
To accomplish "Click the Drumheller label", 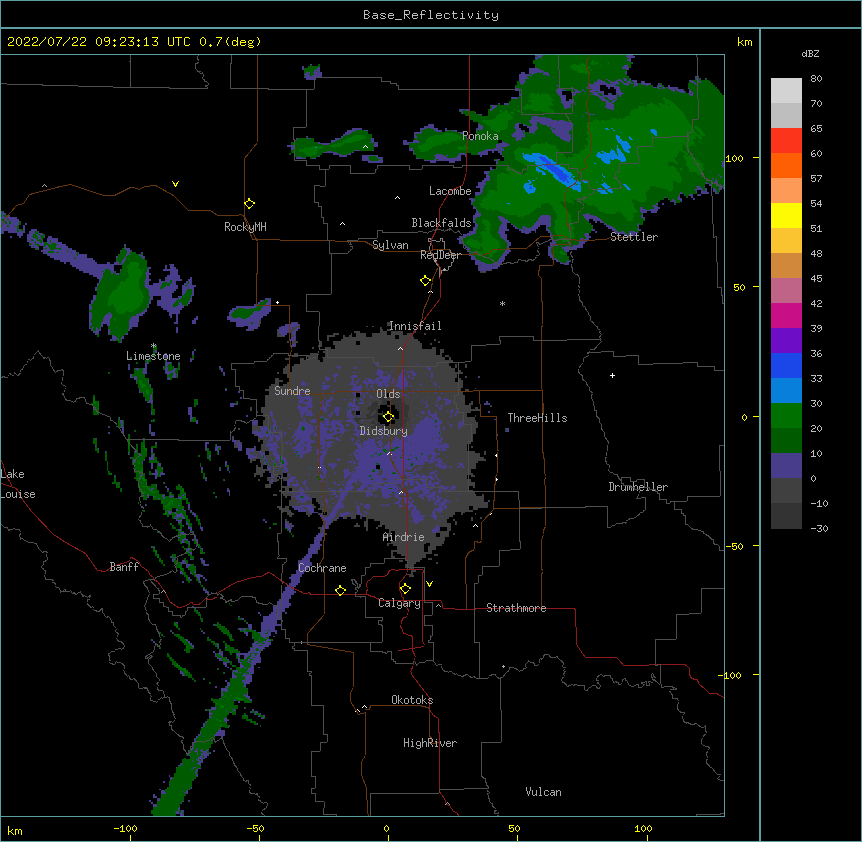I will [x=638, y=487].
